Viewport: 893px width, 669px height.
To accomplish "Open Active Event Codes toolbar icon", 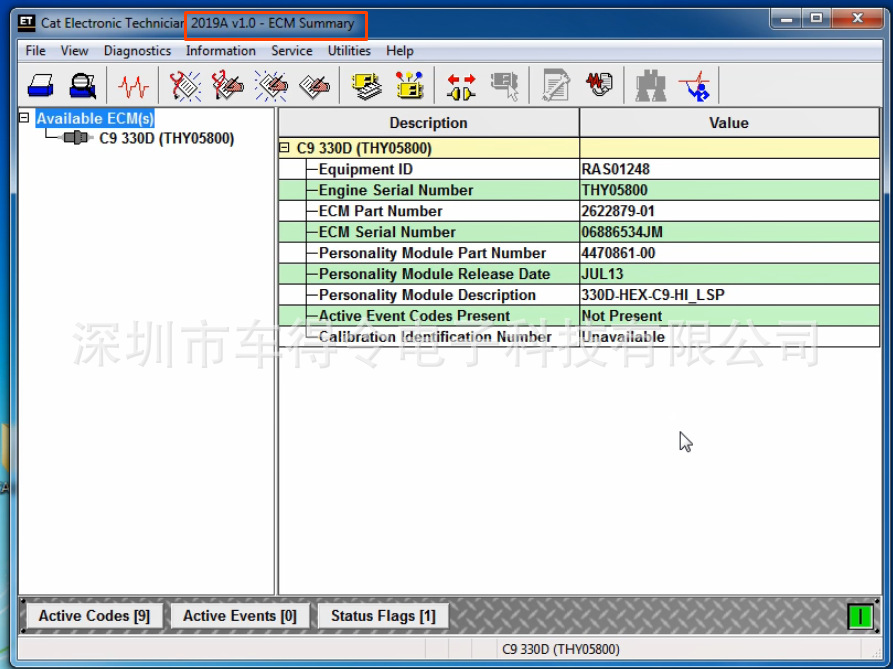I will click(x=271, y=86).
